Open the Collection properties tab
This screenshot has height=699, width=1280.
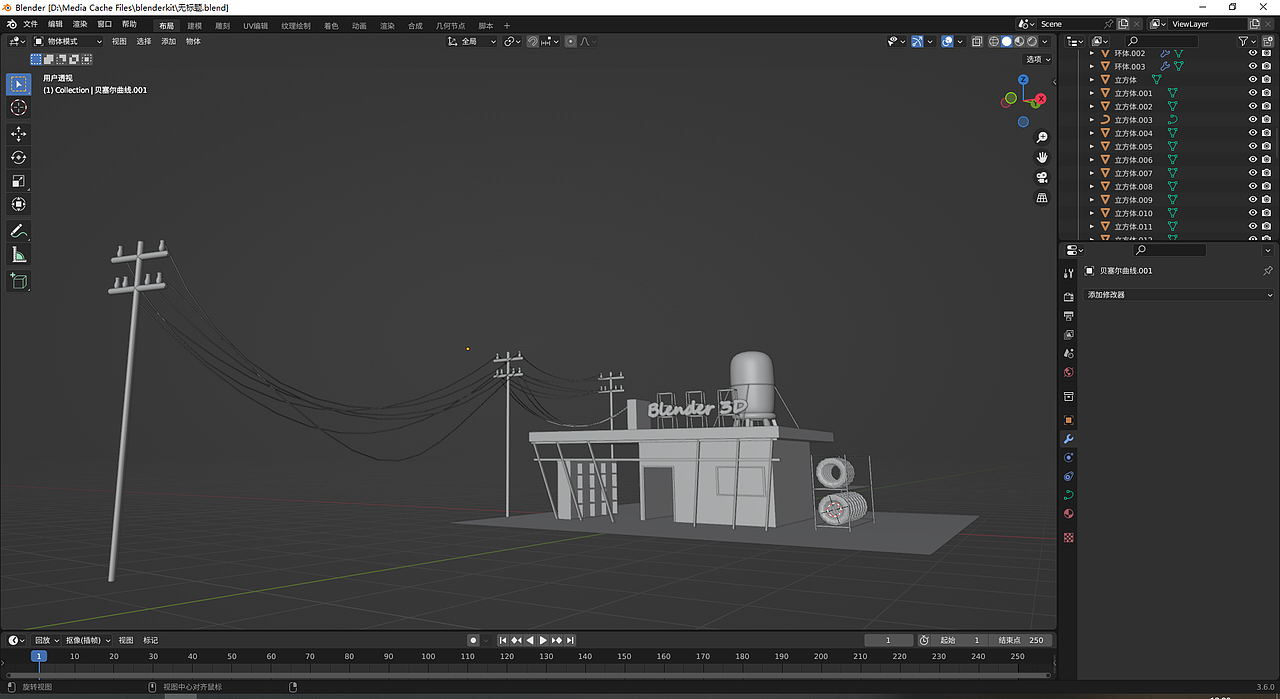(1068, 397)
